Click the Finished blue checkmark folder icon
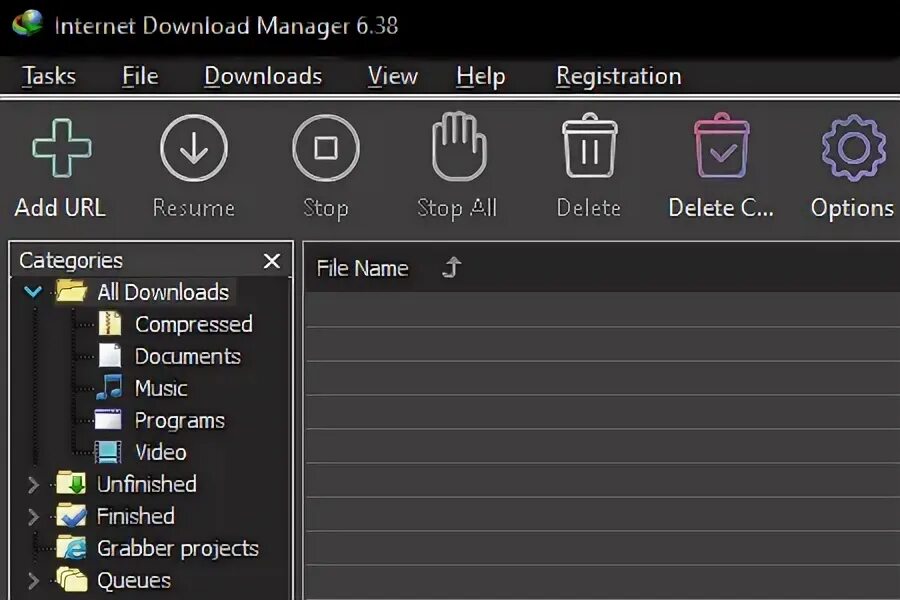The height and width of the screenshot is (600, 900). point(72,516)
